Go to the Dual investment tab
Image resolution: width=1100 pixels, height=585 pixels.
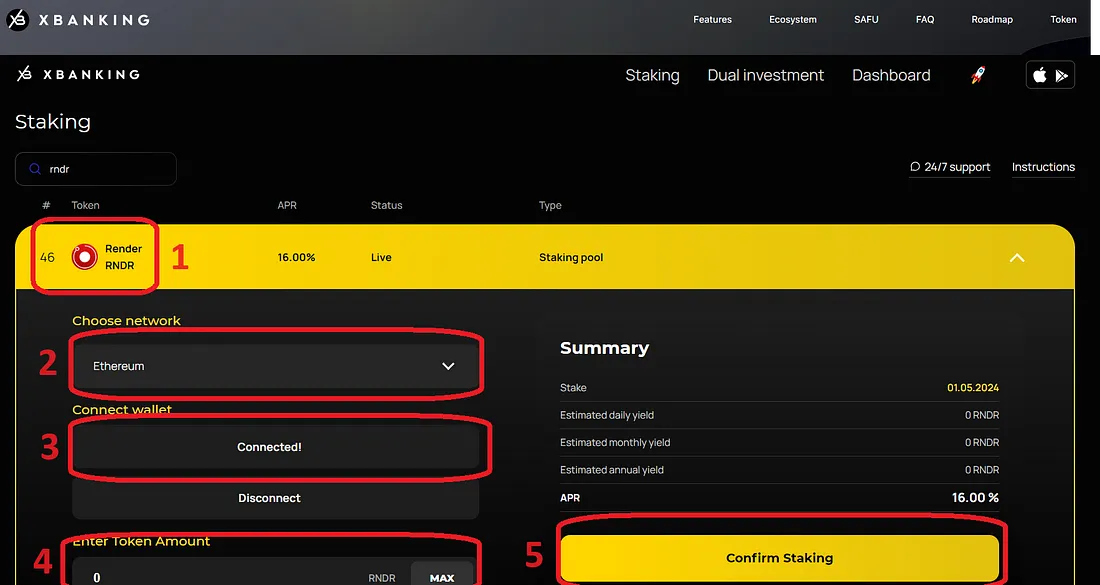[765, 75]
